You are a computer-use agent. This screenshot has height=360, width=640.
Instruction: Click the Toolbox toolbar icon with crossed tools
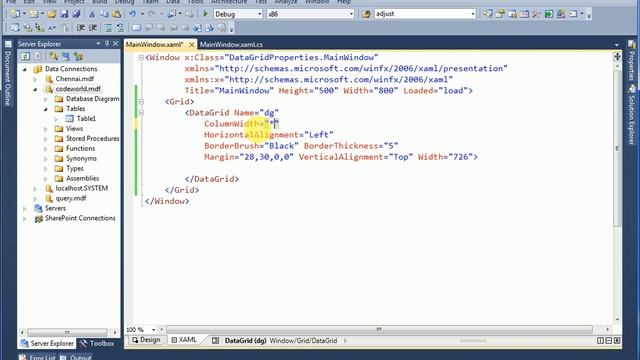[x=536, y=14]
